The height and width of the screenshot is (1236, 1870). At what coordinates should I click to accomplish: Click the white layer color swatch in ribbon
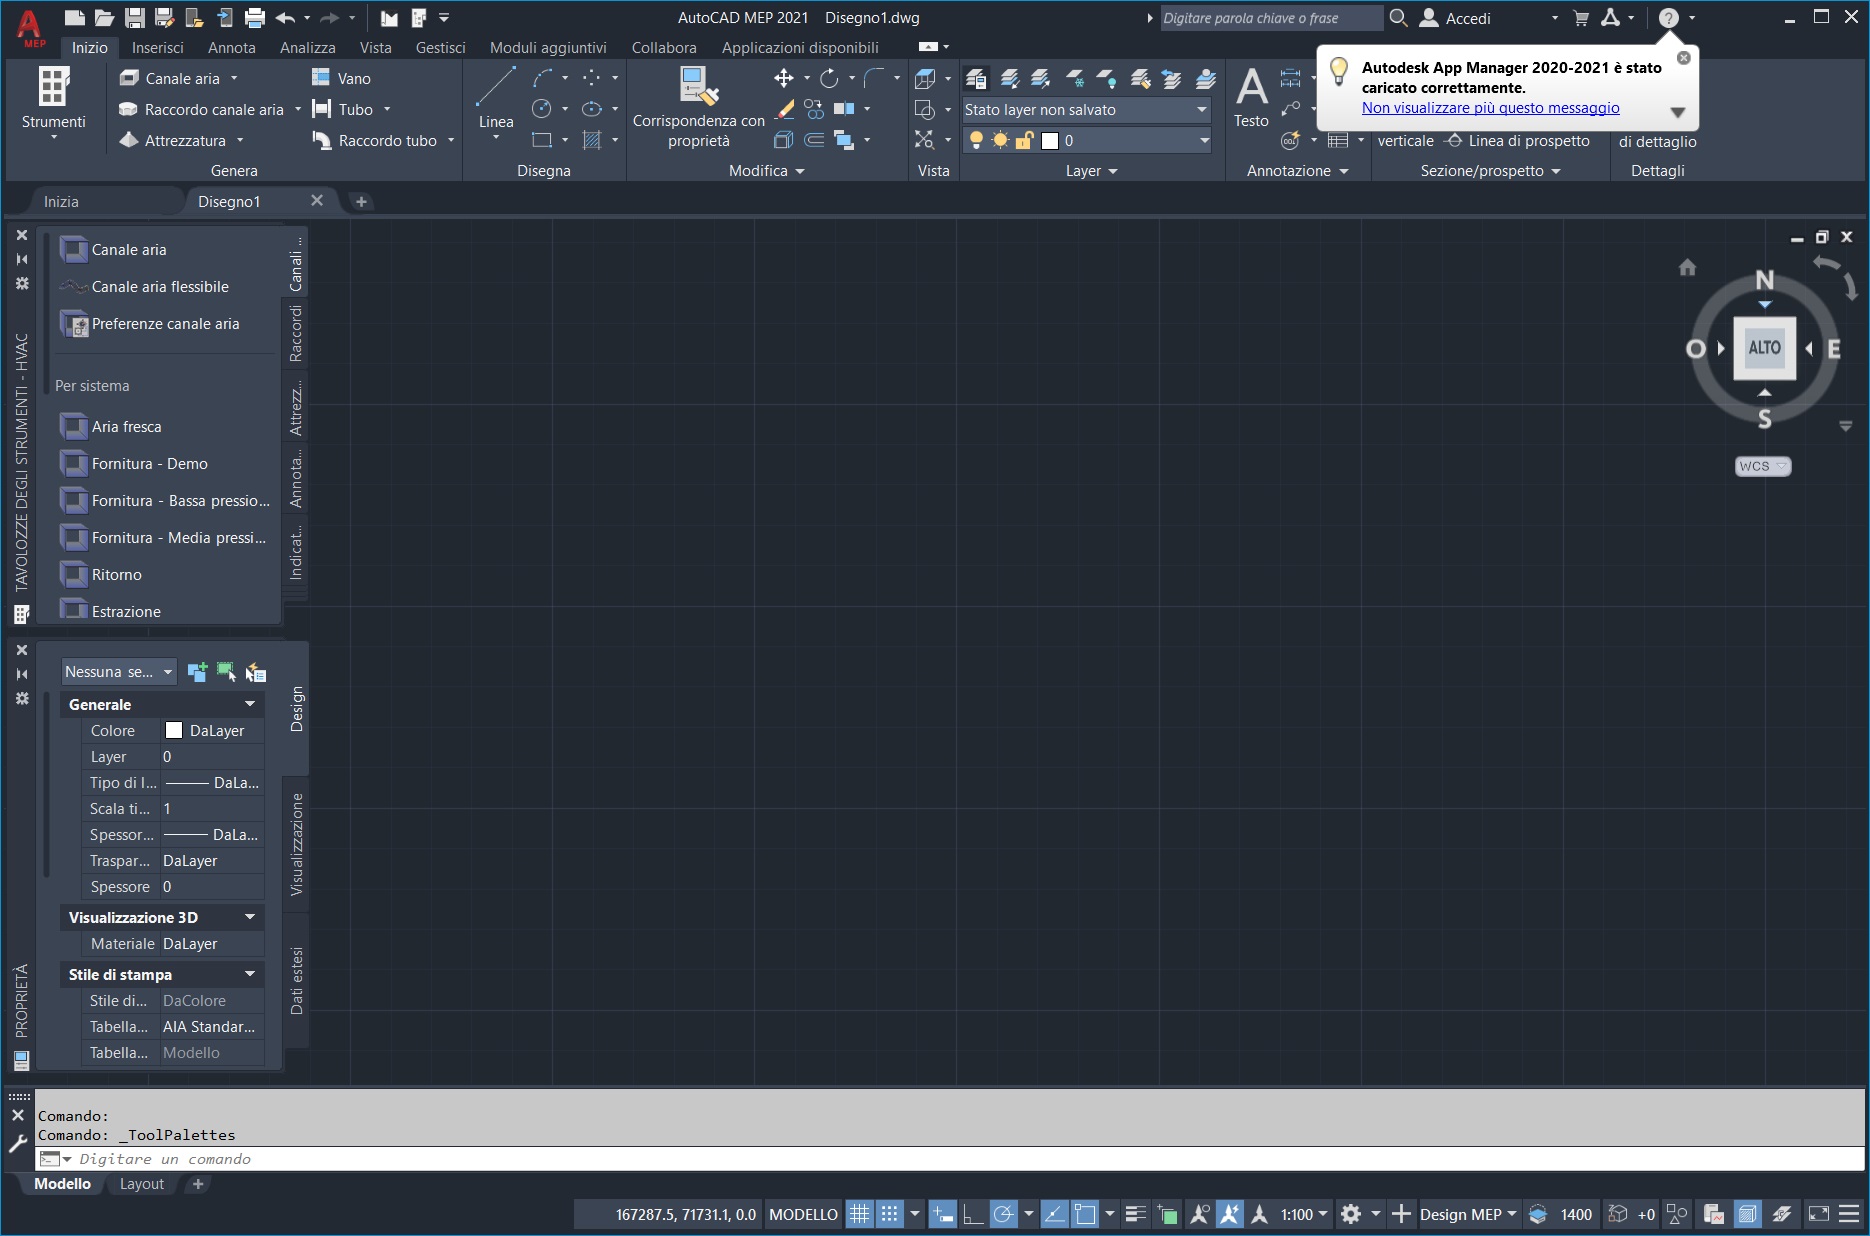1050,141
